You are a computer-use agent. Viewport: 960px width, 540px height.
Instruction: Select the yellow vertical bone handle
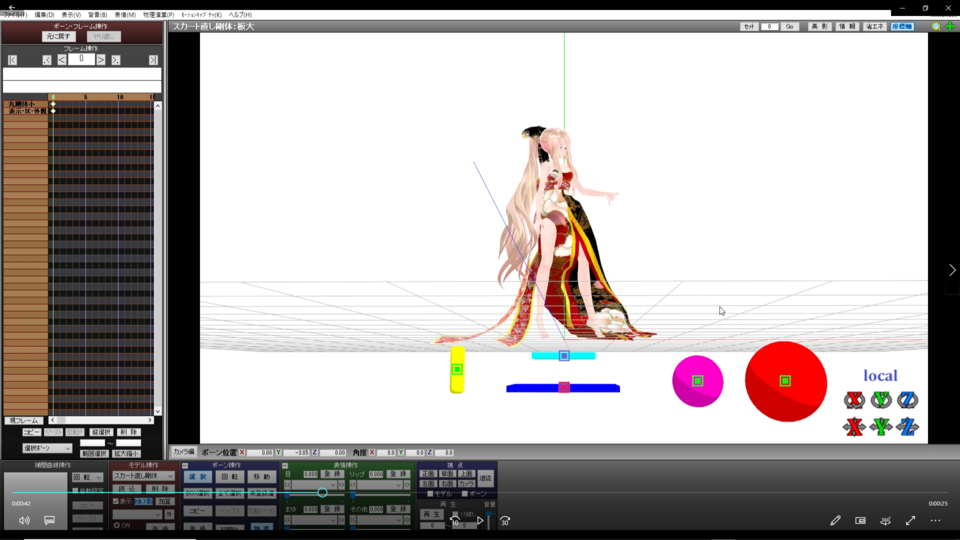pyautogui.click(x=457, y=369)
